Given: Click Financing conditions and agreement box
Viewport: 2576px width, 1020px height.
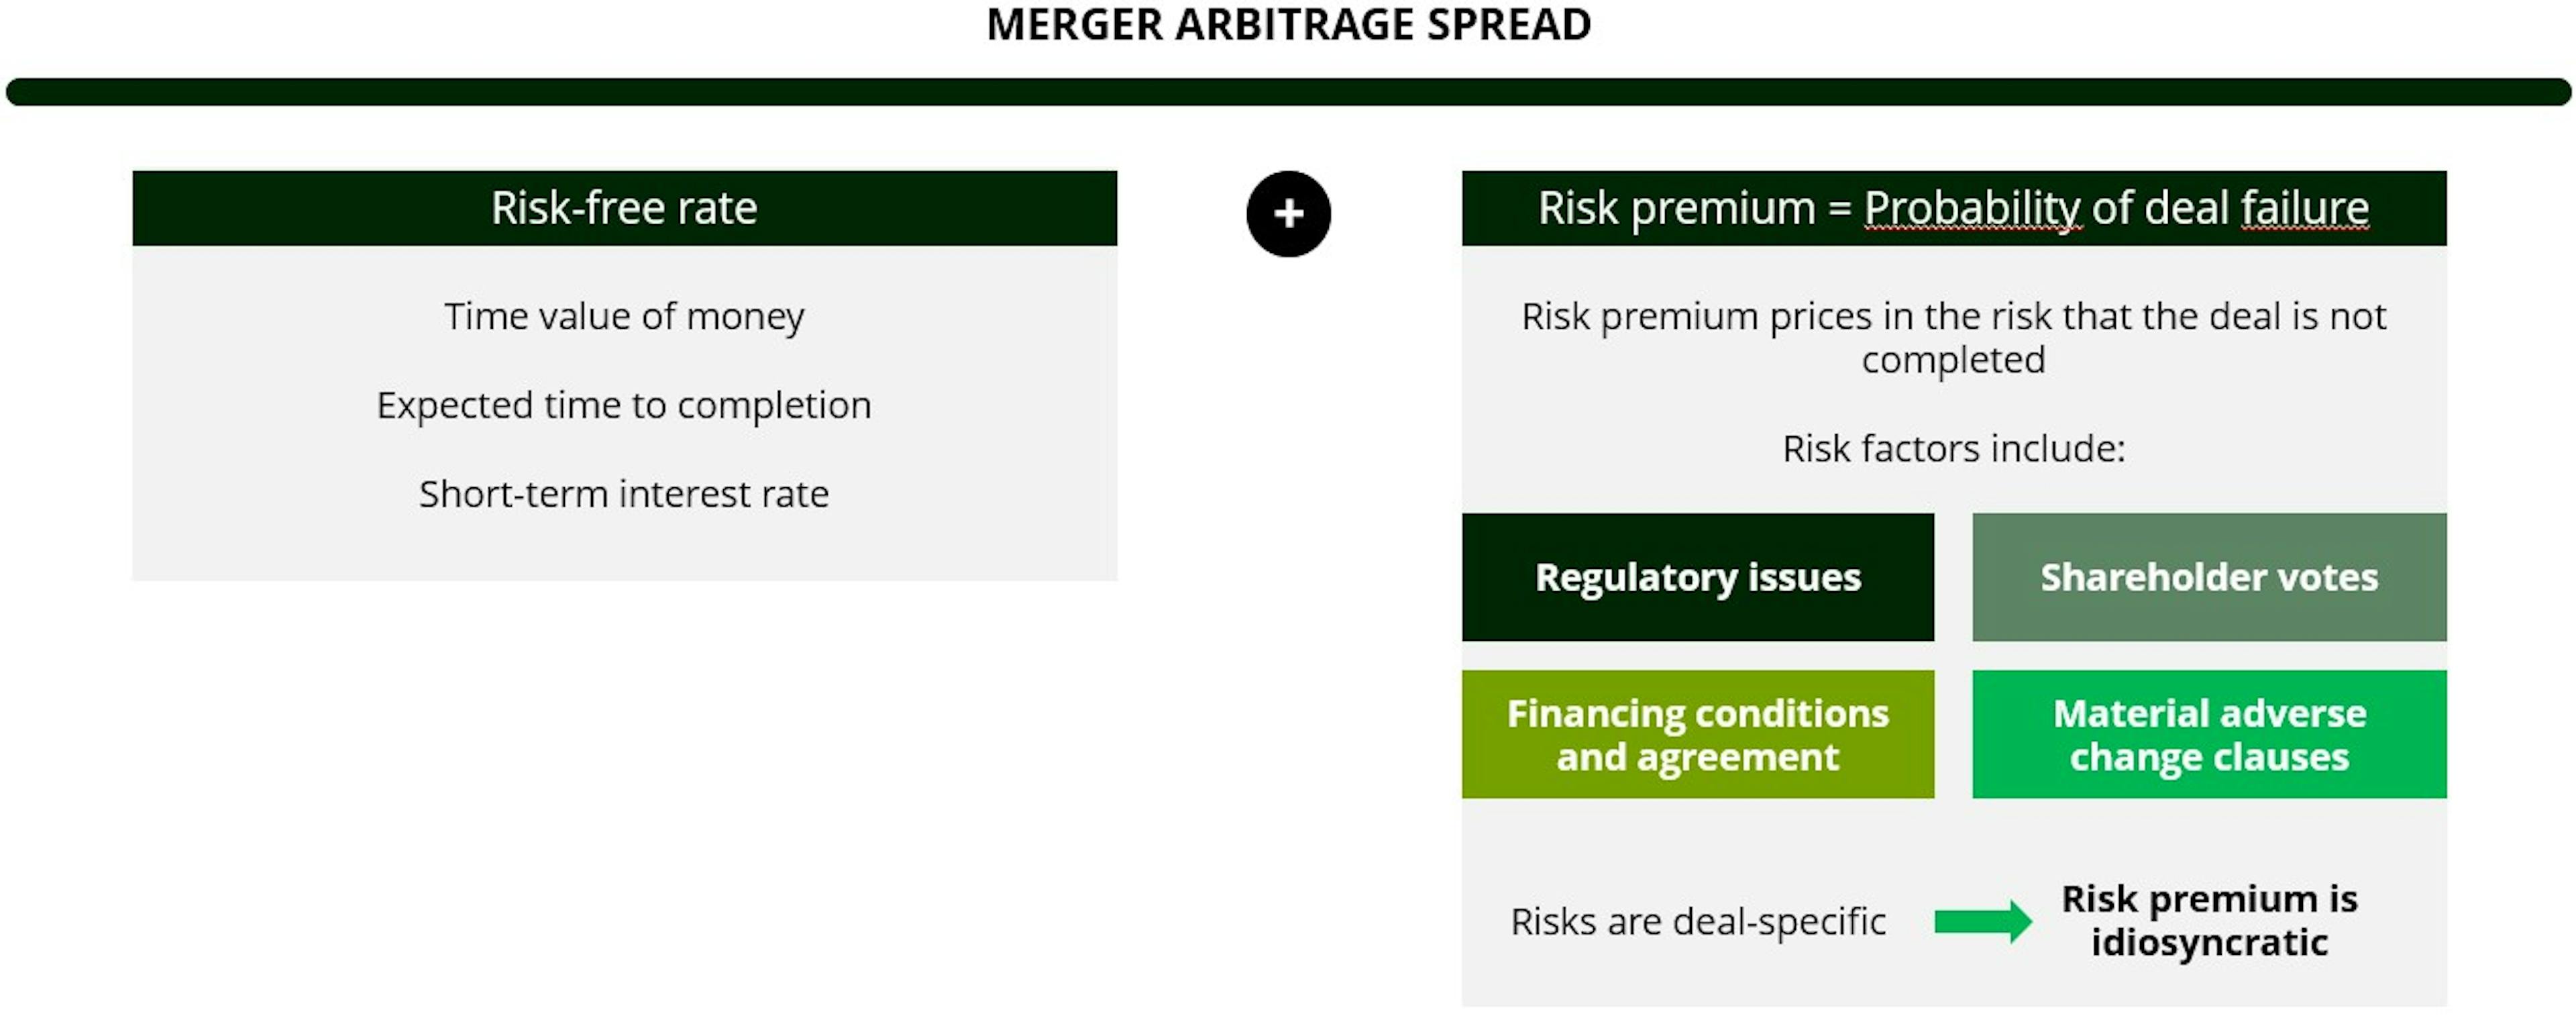Looking at the screenshot, I should click(x=1697, y=734).
